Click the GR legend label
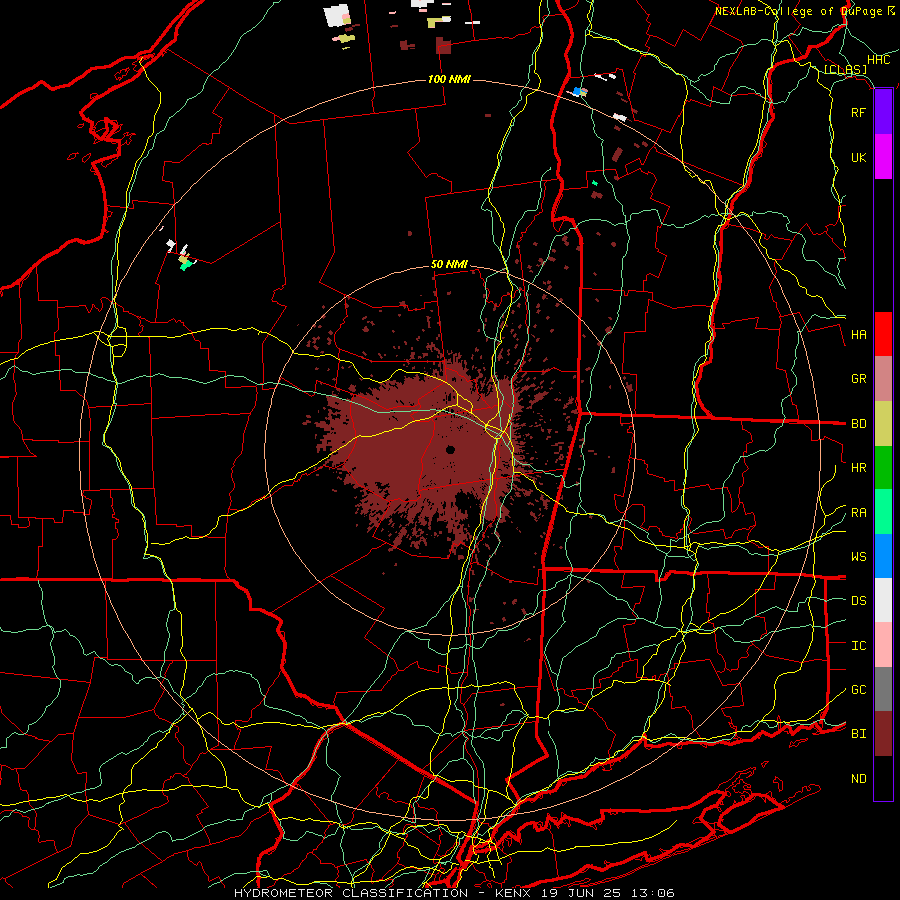 coord(859,379)
